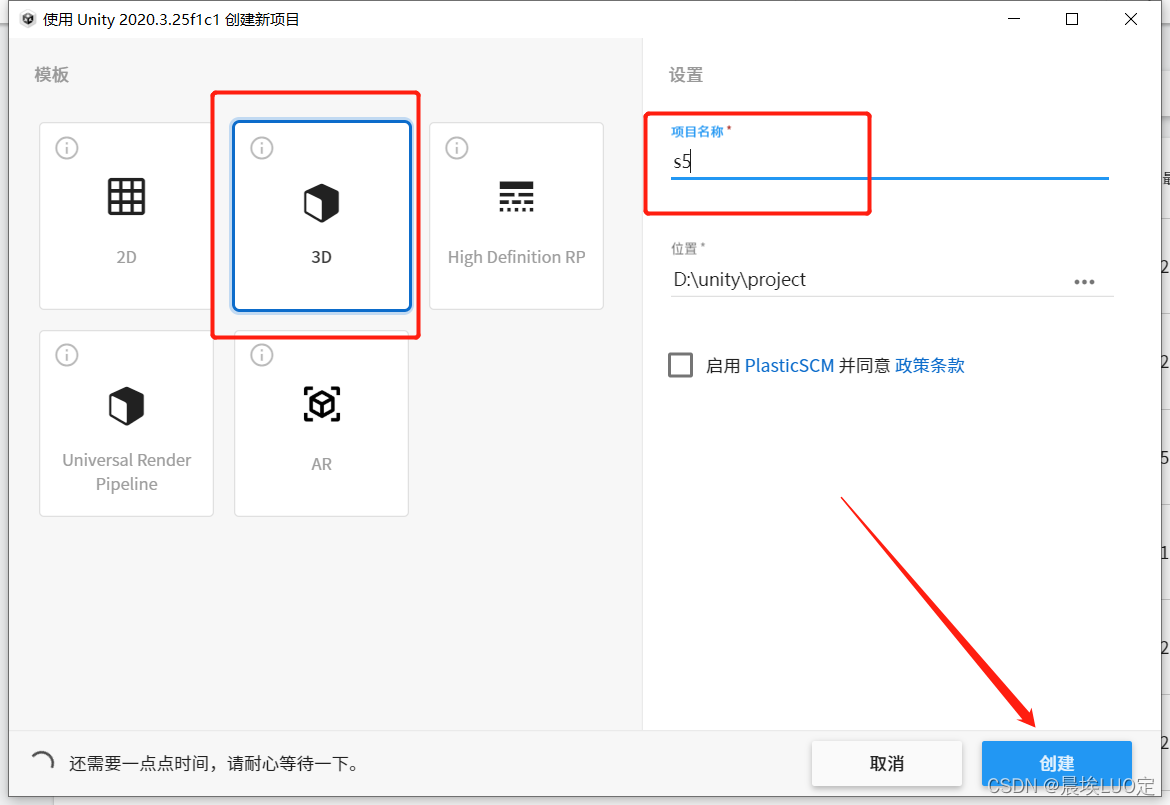Select the 2D project template
The image size is (1170, 805).
pos(126,215)
